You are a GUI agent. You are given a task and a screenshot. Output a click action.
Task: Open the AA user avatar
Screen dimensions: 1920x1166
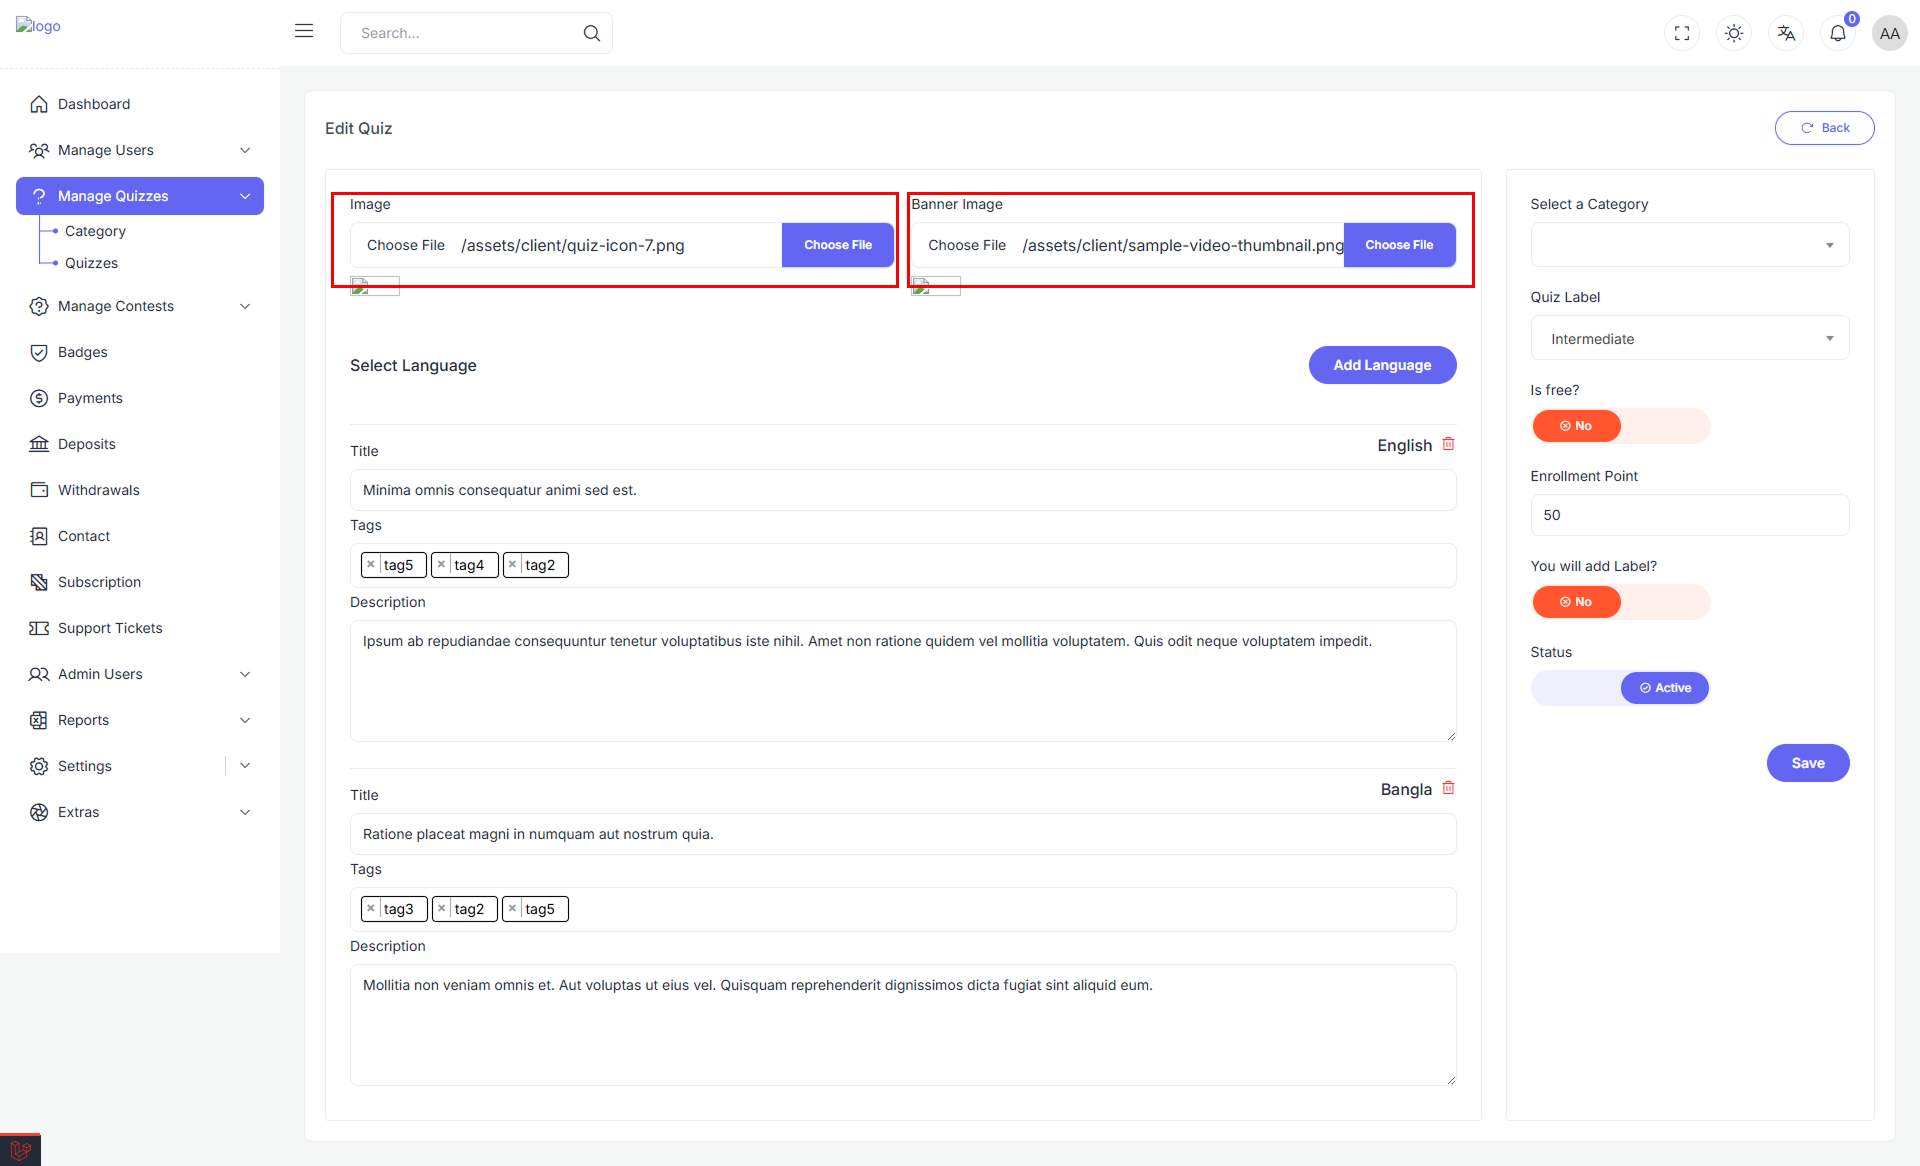[x=1889, y=33]
